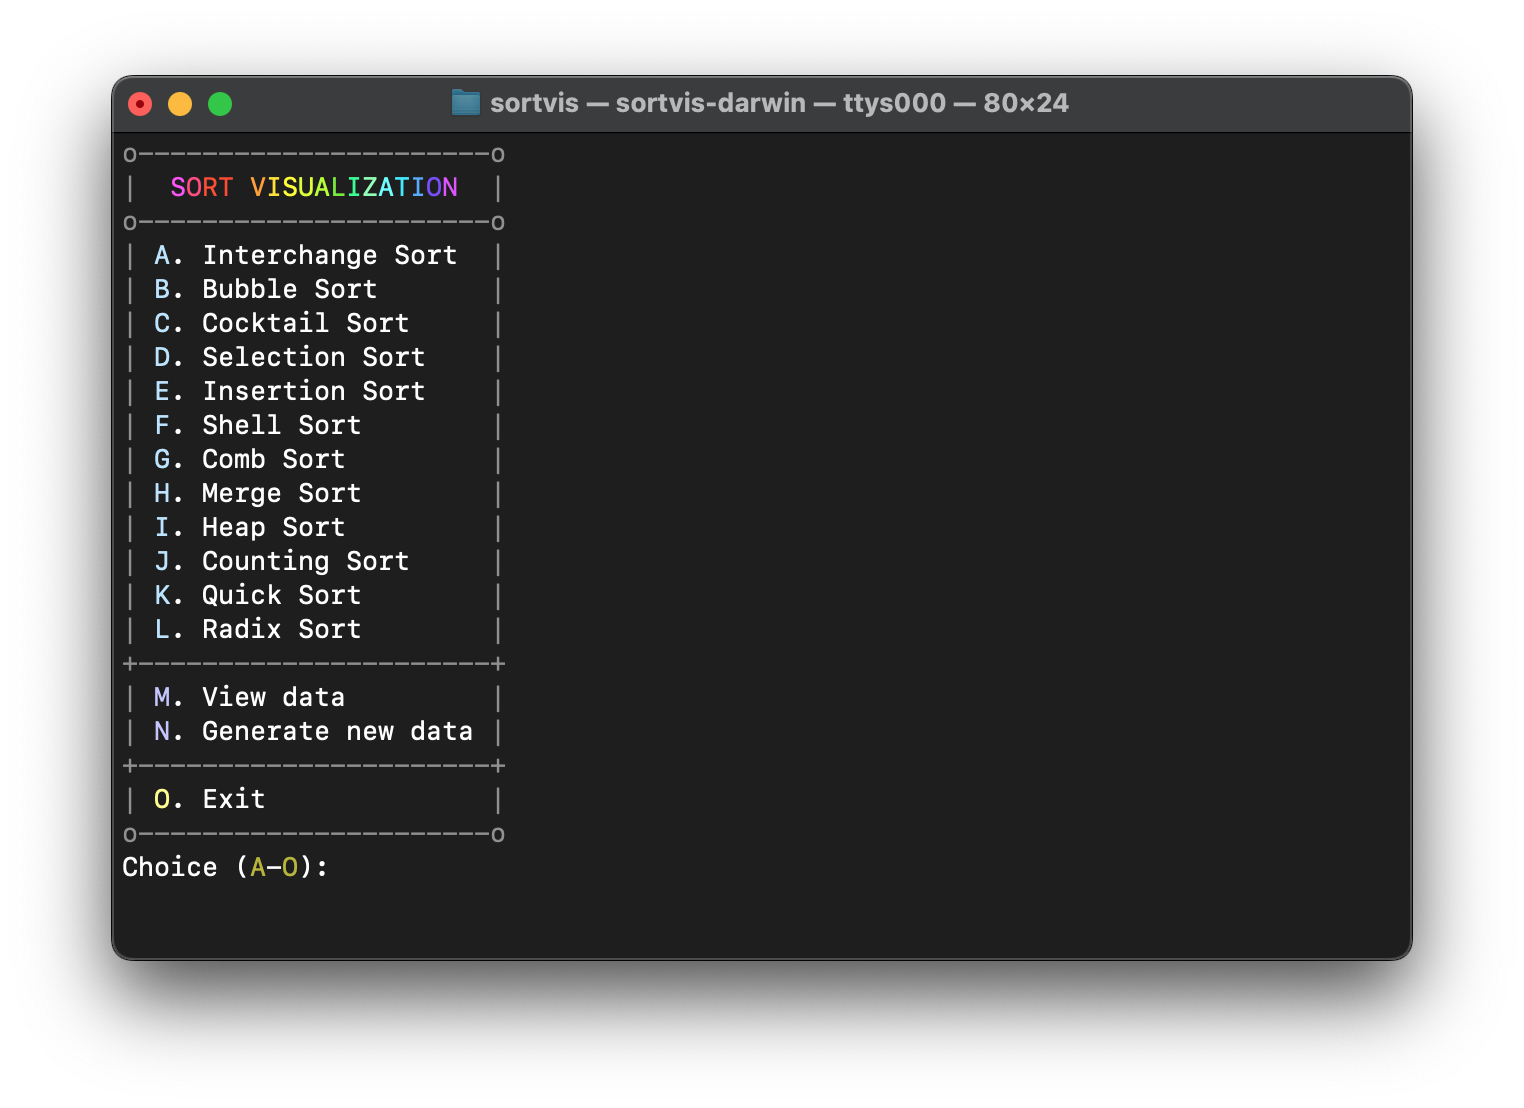Select 'J. Counting Sort' menu line
Screen dimensions: 1524x1108
[x=281, y=562]
